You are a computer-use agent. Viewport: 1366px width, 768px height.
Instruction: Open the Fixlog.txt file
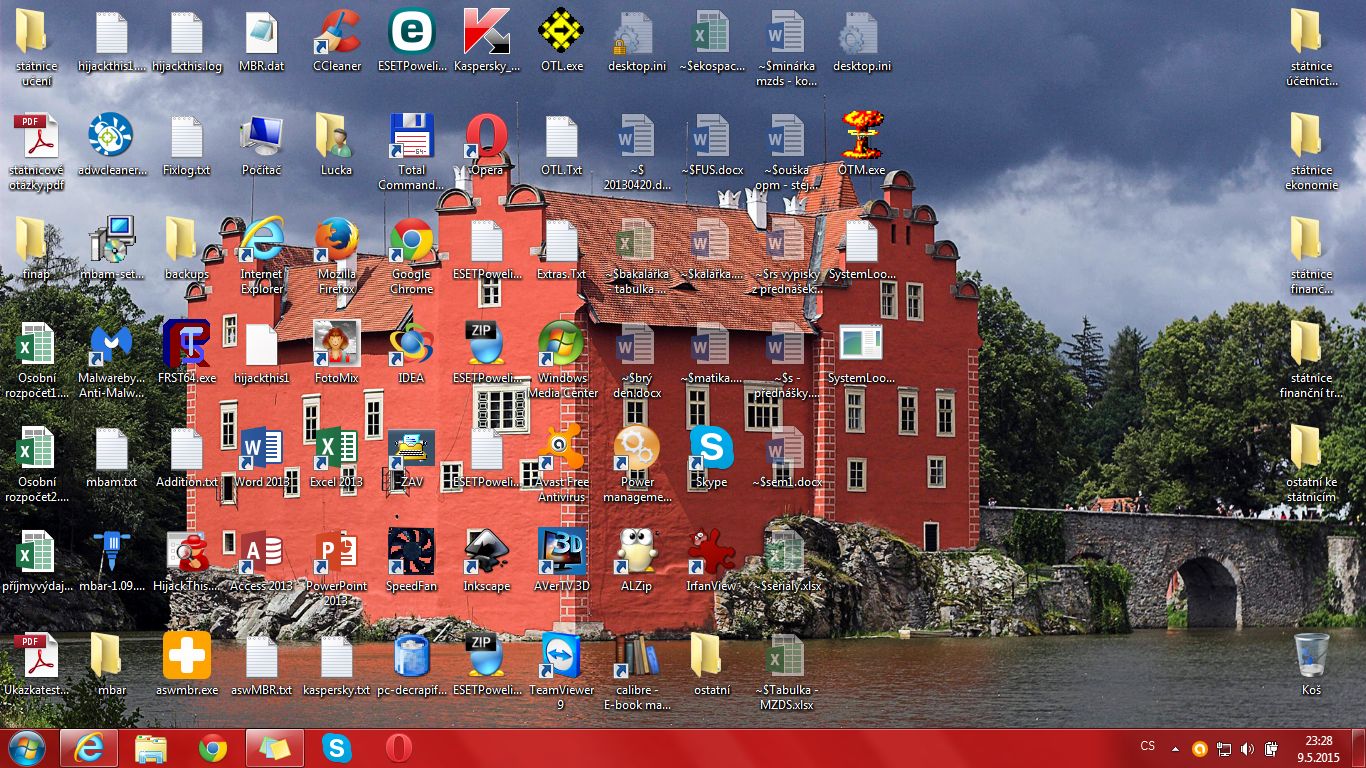click(187, 145)
